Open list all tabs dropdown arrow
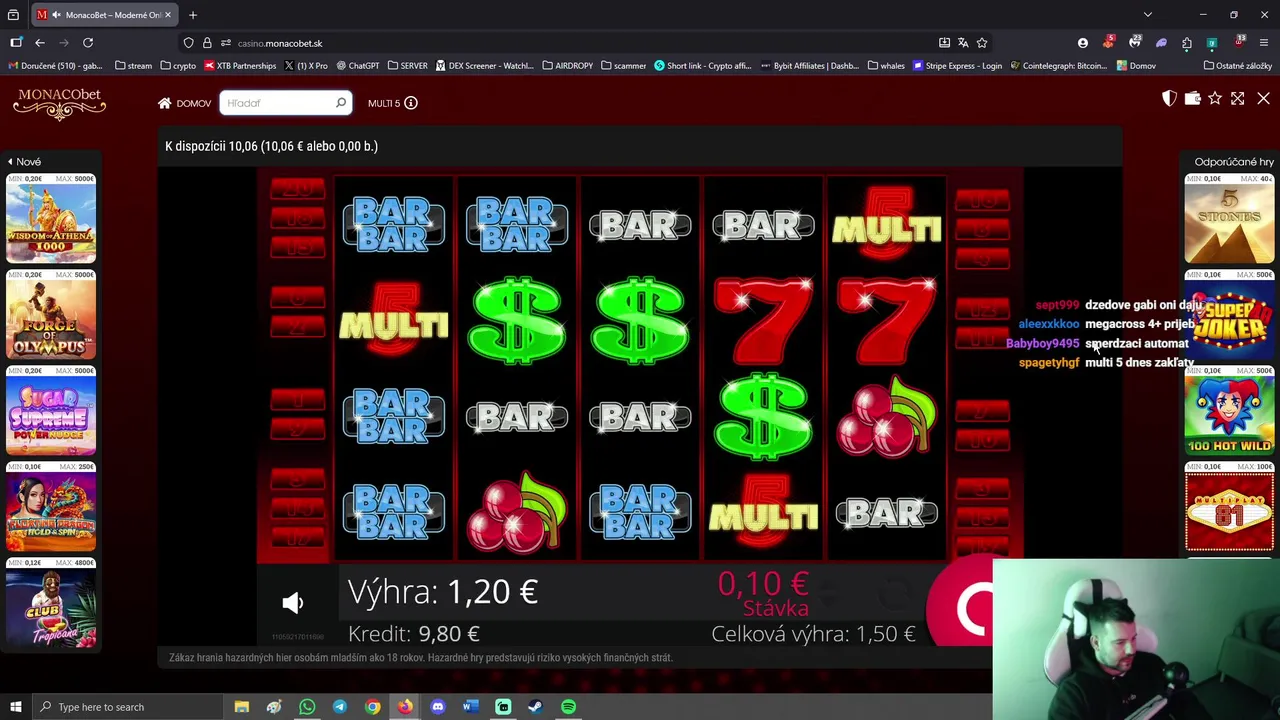The width and height of the screenshot is (1280, 720). click(1148, 15)
